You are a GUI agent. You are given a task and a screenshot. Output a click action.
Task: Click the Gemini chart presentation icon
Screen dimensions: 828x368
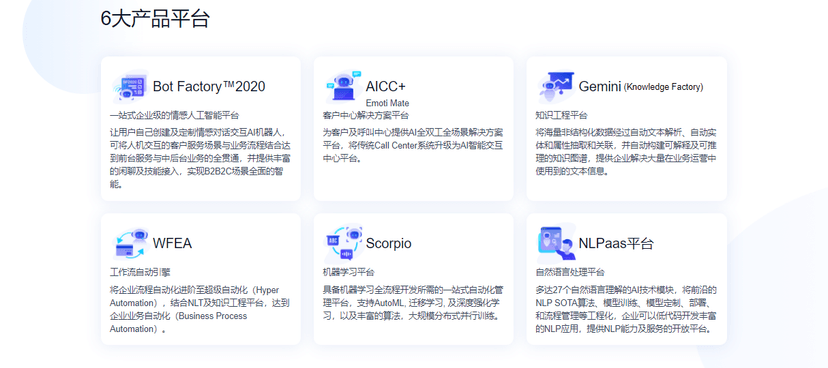point(557,87)
